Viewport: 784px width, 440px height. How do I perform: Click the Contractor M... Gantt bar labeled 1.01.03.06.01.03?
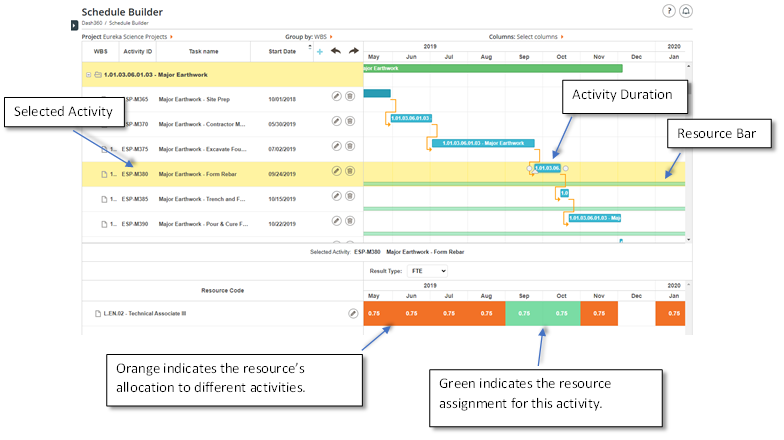411,118
